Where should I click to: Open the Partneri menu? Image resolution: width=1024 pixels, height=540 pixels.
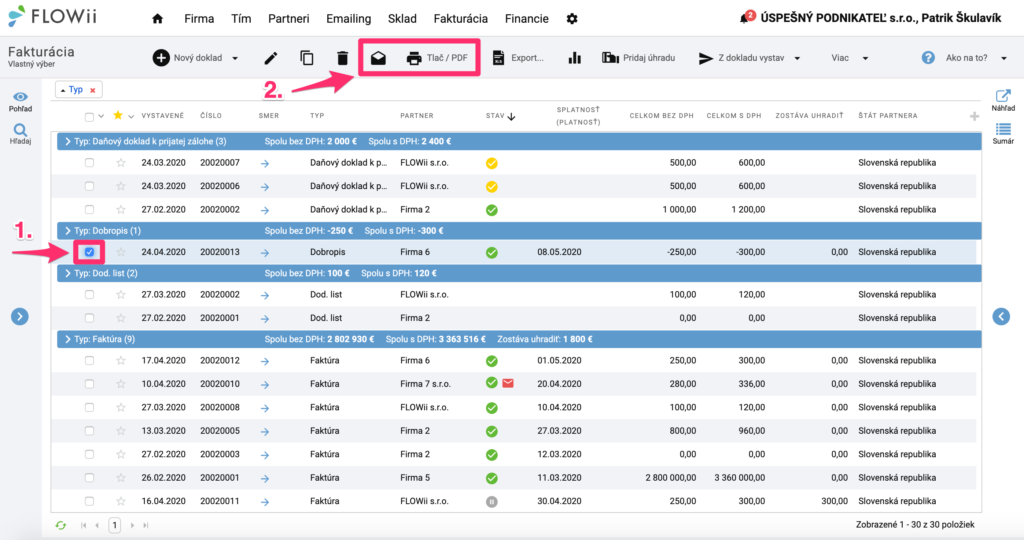(289, 19)
